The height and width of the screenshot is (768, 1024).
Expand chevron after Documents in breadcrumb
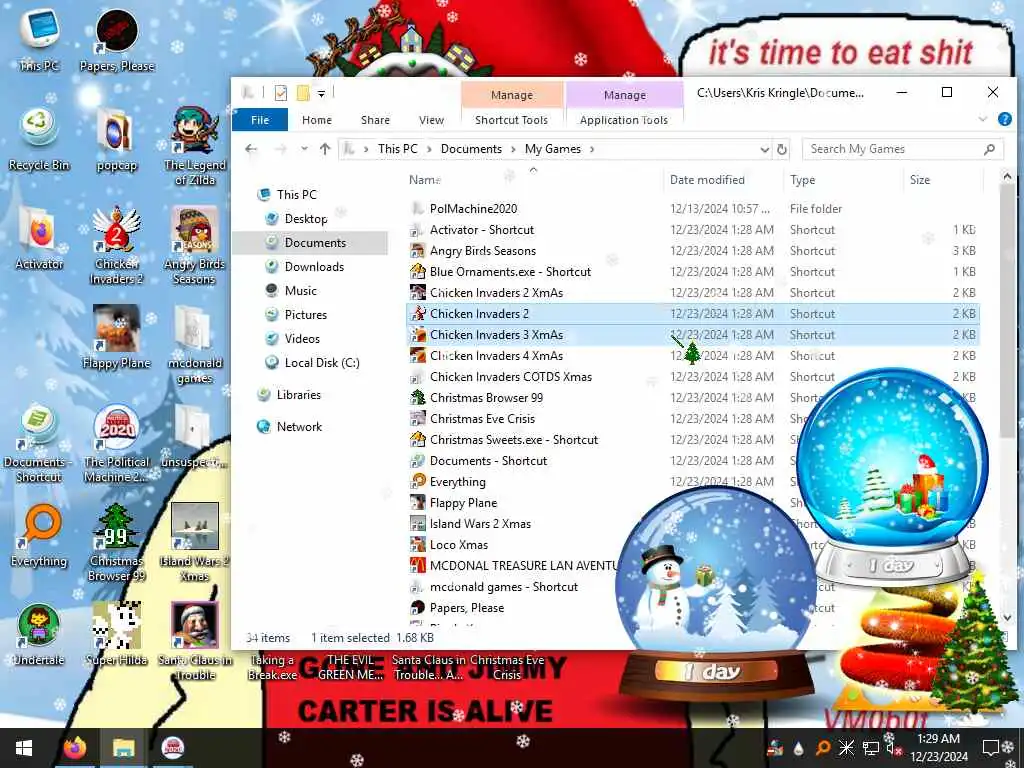pyautogui.click(x=514, y=150)
